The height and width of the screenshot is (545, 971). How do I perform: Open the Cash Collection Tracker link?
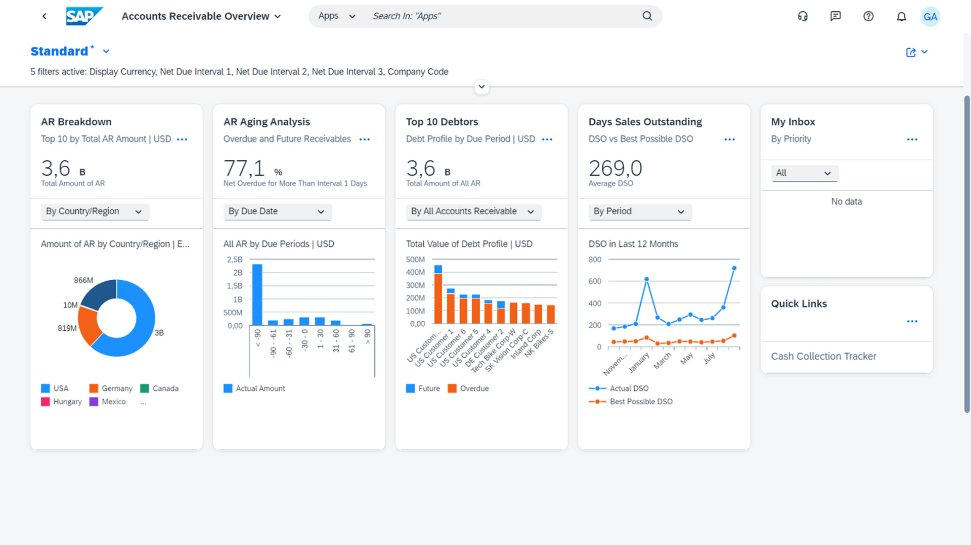pos(823,356)
